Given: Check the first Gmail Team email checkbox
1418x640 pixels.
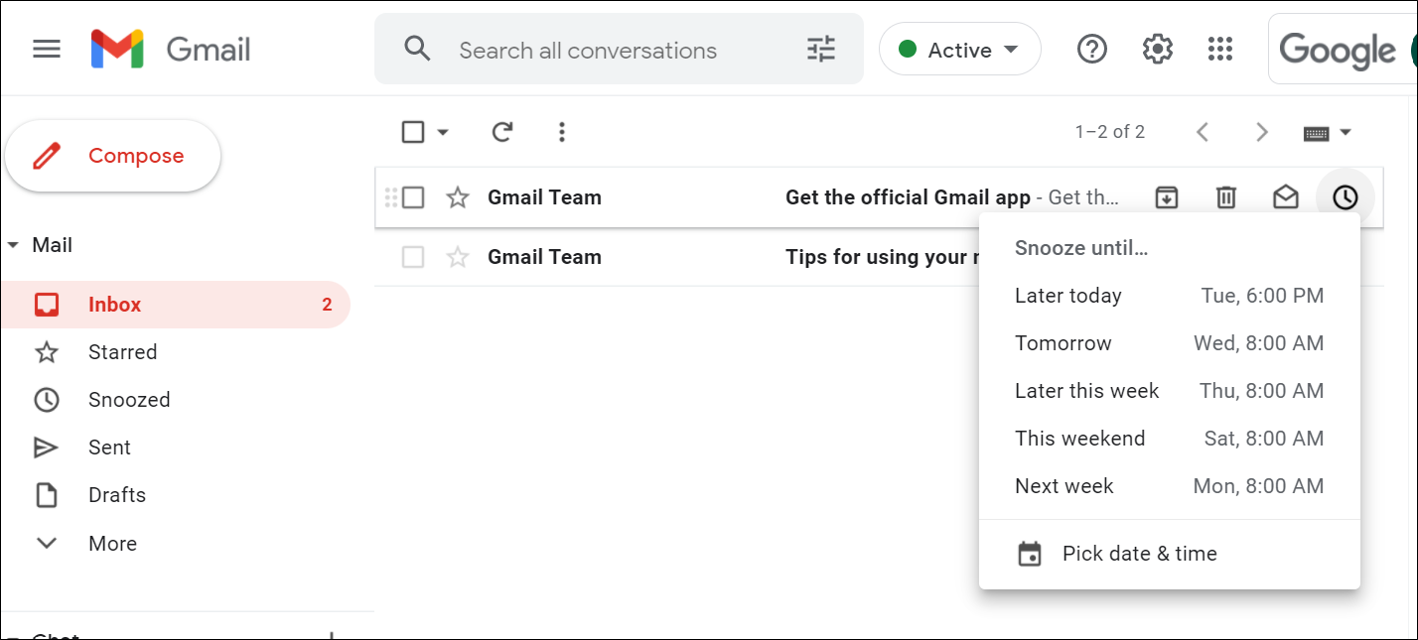Looking at the screenshot, I should [x=413, y=198].
